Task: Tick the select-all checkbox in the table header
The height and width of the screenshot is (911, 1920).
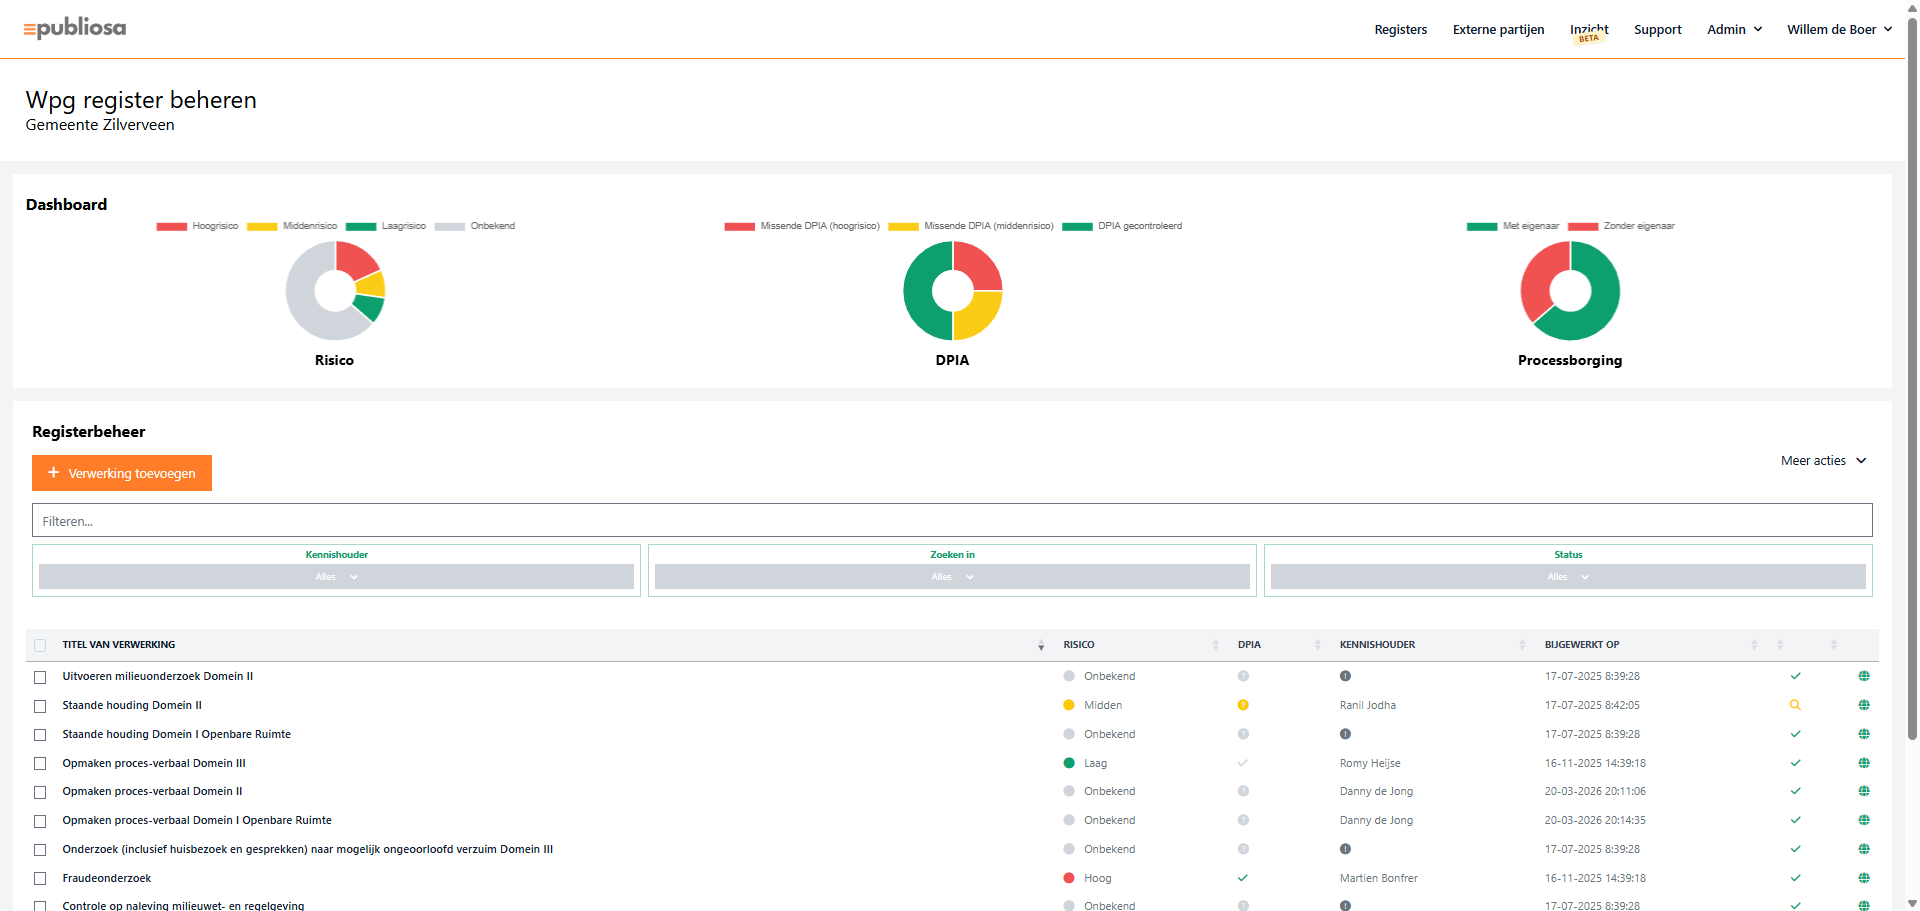Action: [40, 645]
